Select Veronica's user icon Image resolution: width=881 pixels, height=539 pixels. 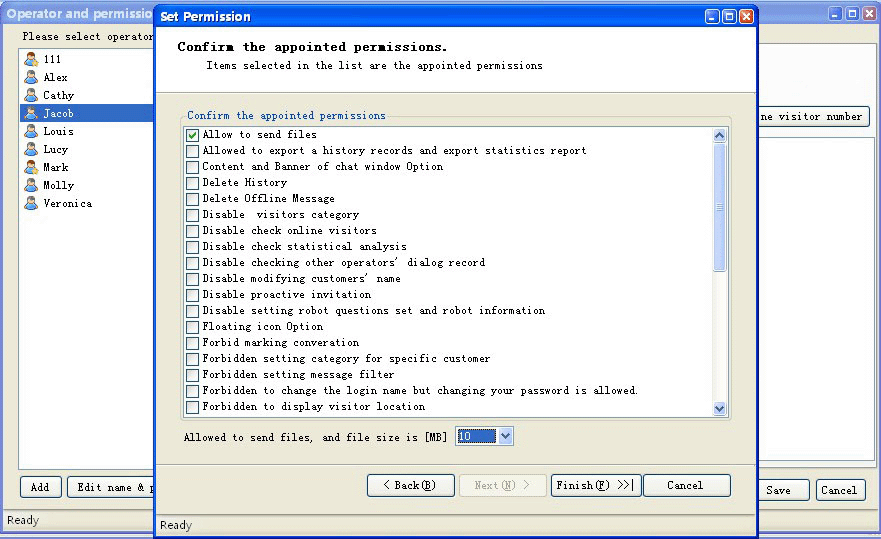tap(31, 203)
